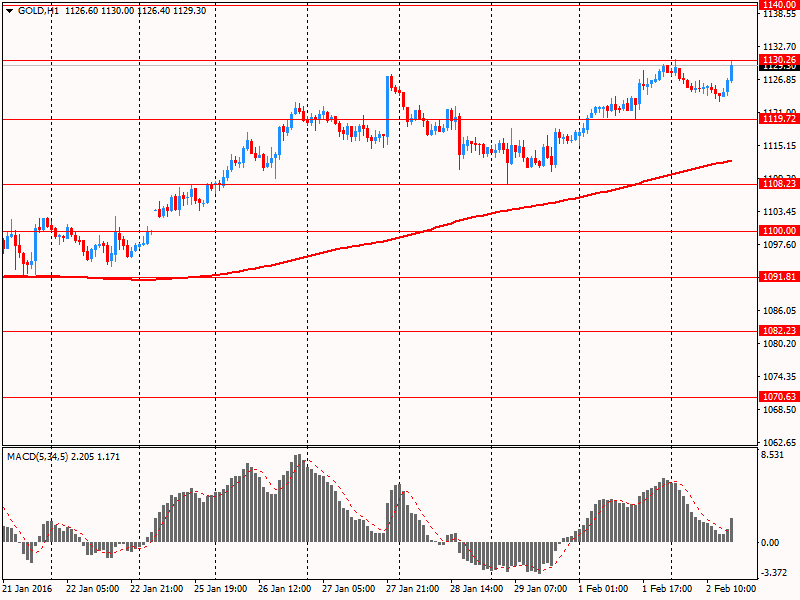Image resolution: width=800 pixels, height=600 pixels.
Task: Select the 1108.23 red level label
Action: click(779, 184)
